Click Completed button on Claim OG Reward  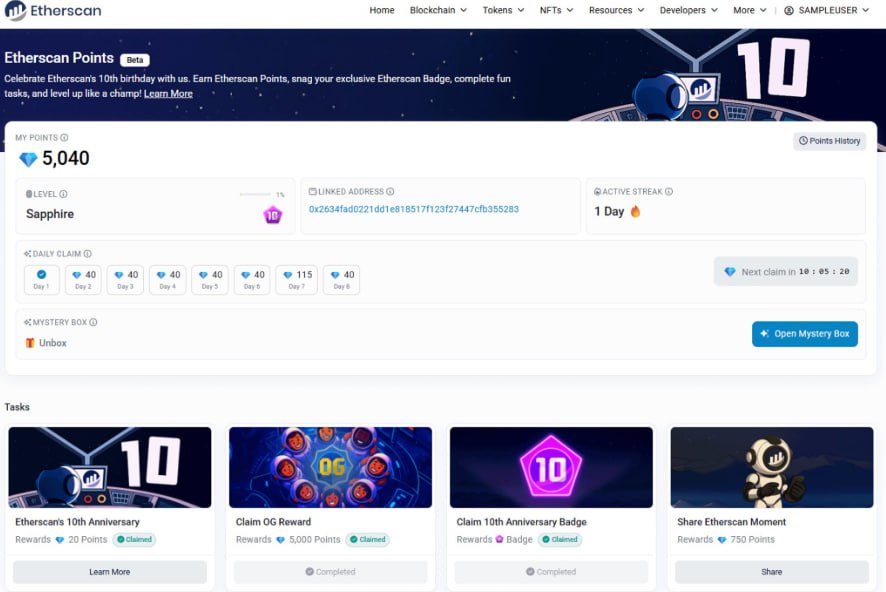[331, 572]
